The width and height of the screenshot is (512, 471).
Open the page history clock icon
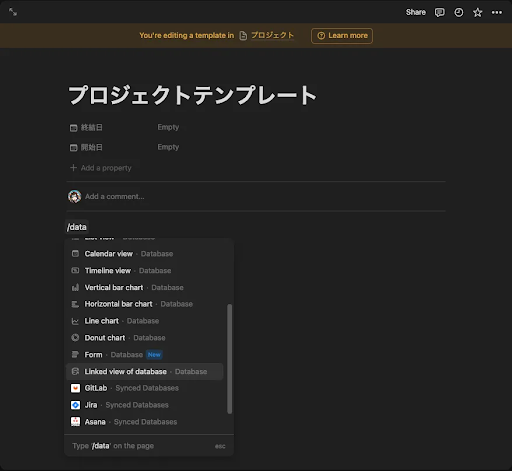tap(459, 12)
